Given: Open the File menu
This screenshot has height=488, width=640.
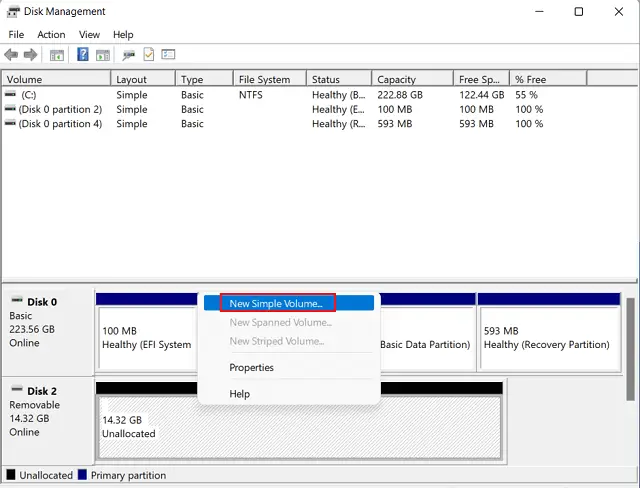Looking at the screenshot, I should point(16,35).
